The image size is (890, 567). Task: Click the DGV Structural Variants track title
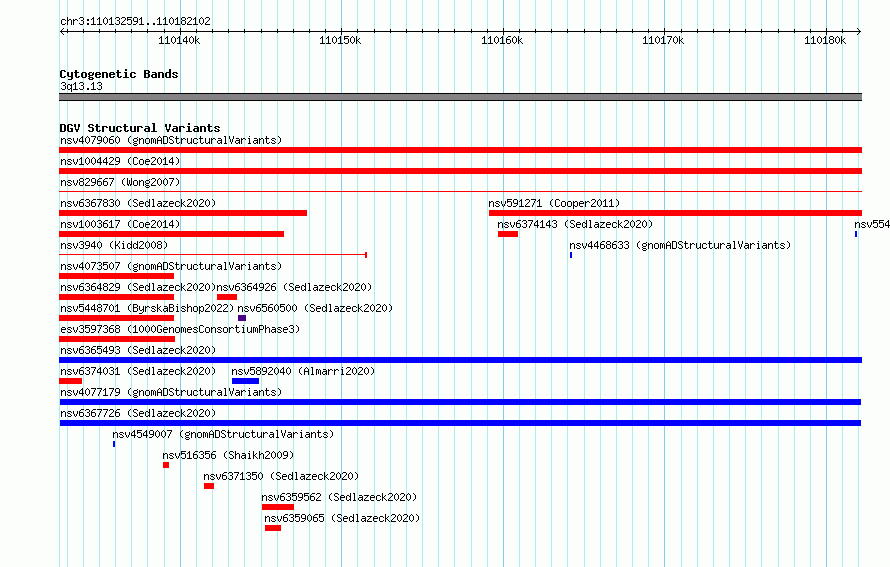pos(140,128)
